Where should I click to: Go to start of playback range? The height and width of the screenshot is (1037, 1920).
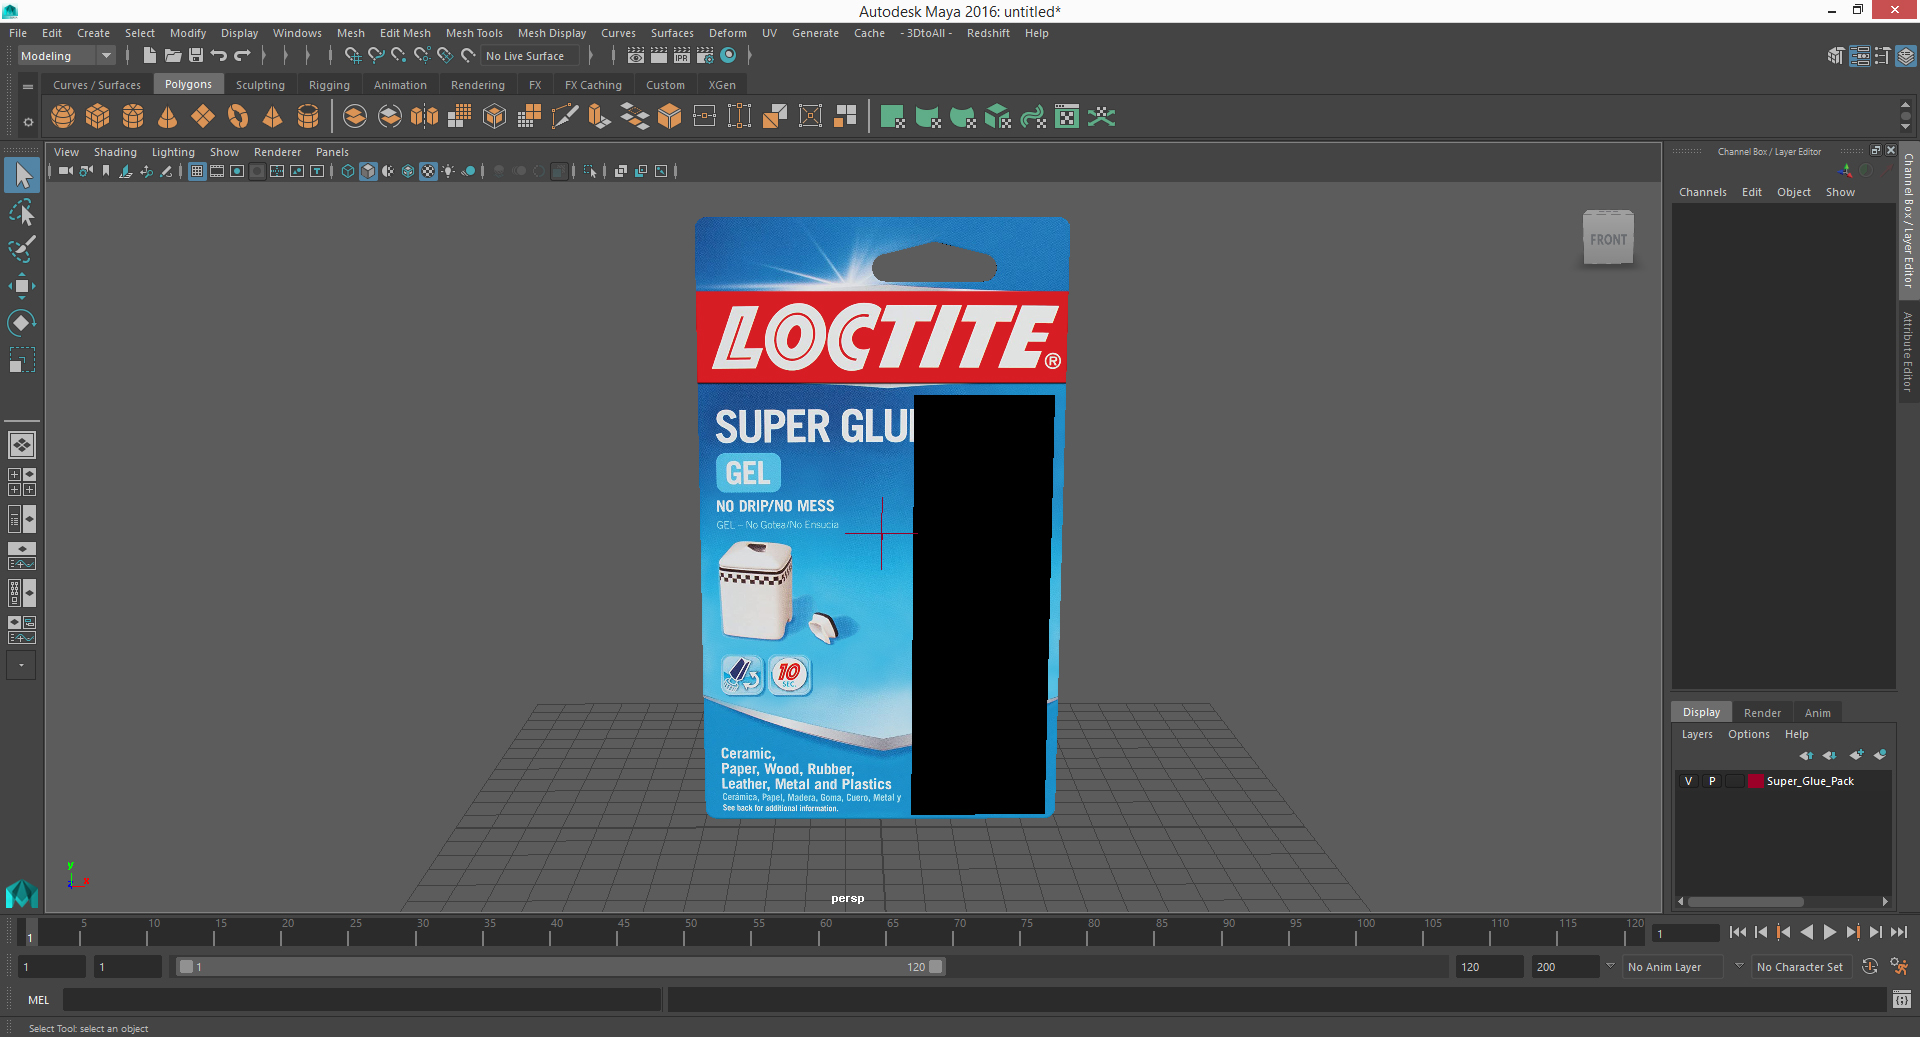1738,932
